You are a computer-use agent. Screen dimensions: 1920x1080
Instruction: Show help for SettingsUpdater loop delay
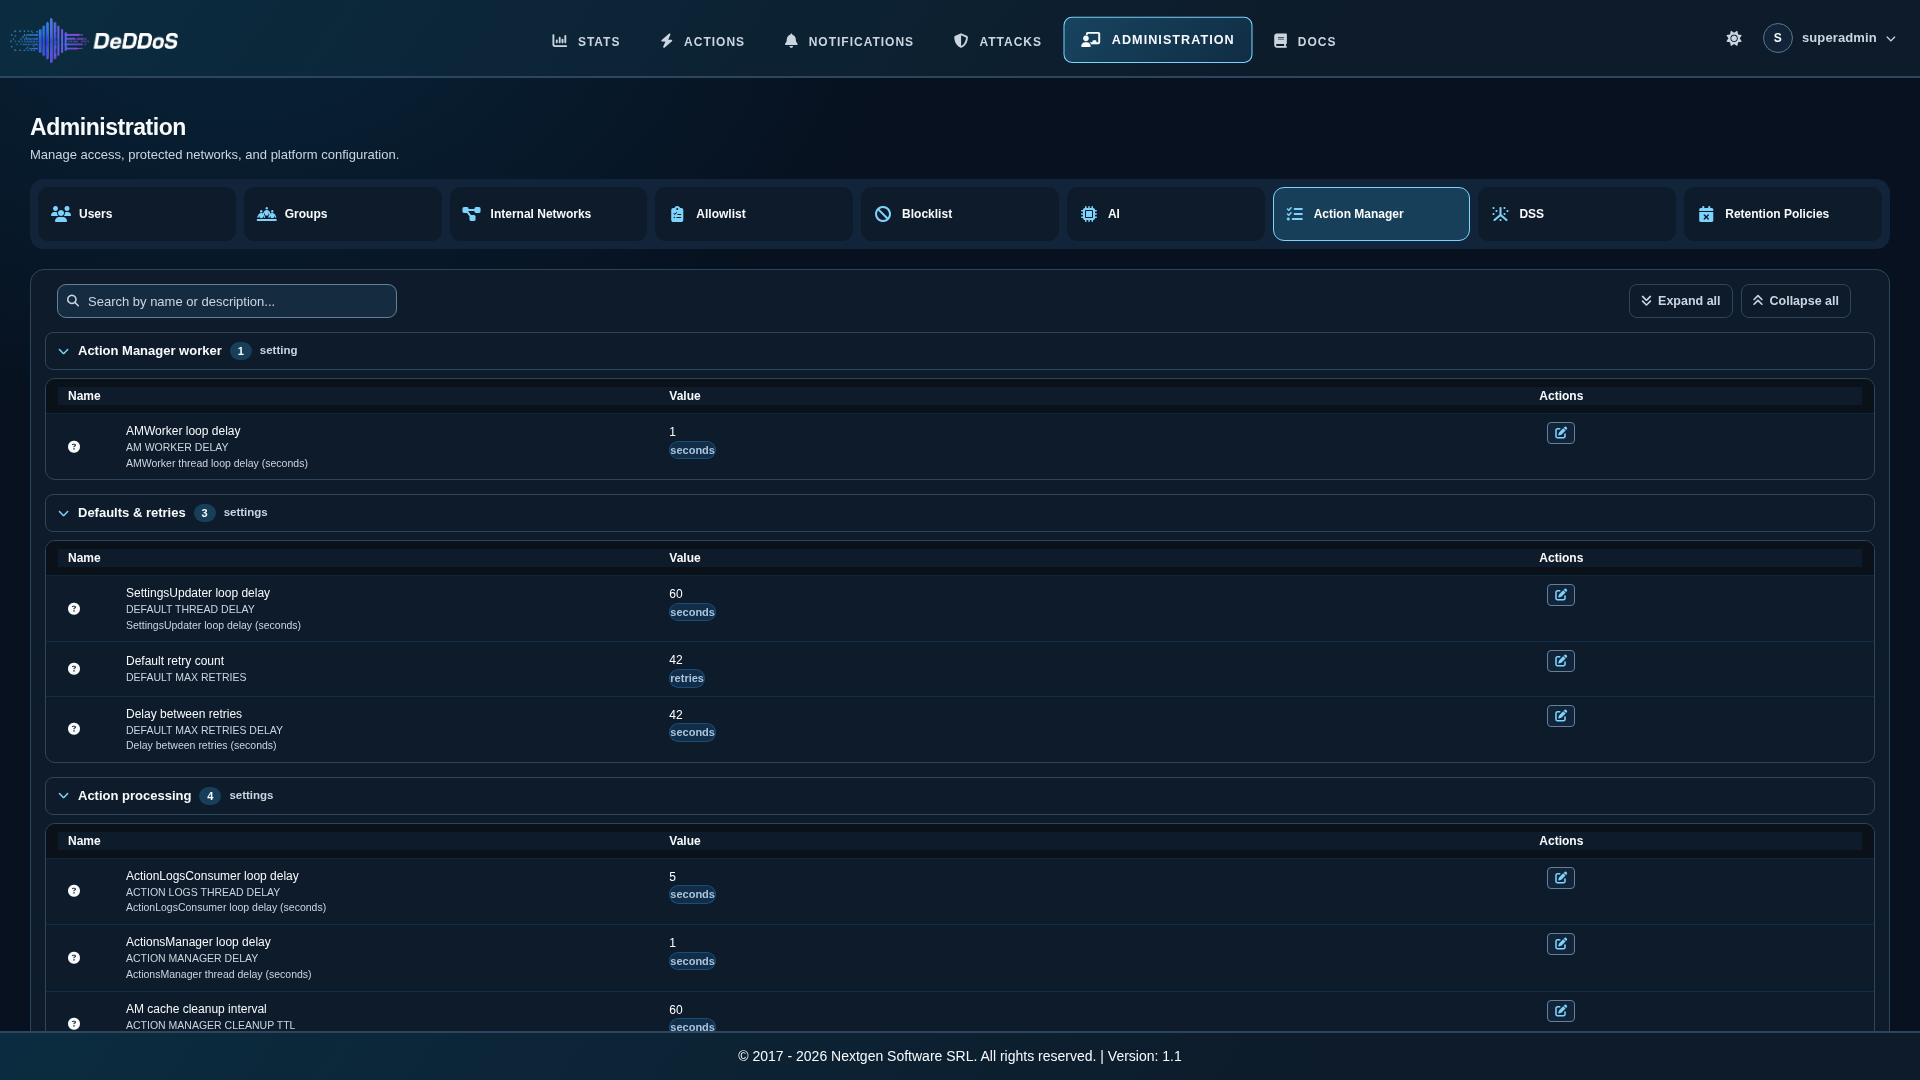tap(74, 609)
